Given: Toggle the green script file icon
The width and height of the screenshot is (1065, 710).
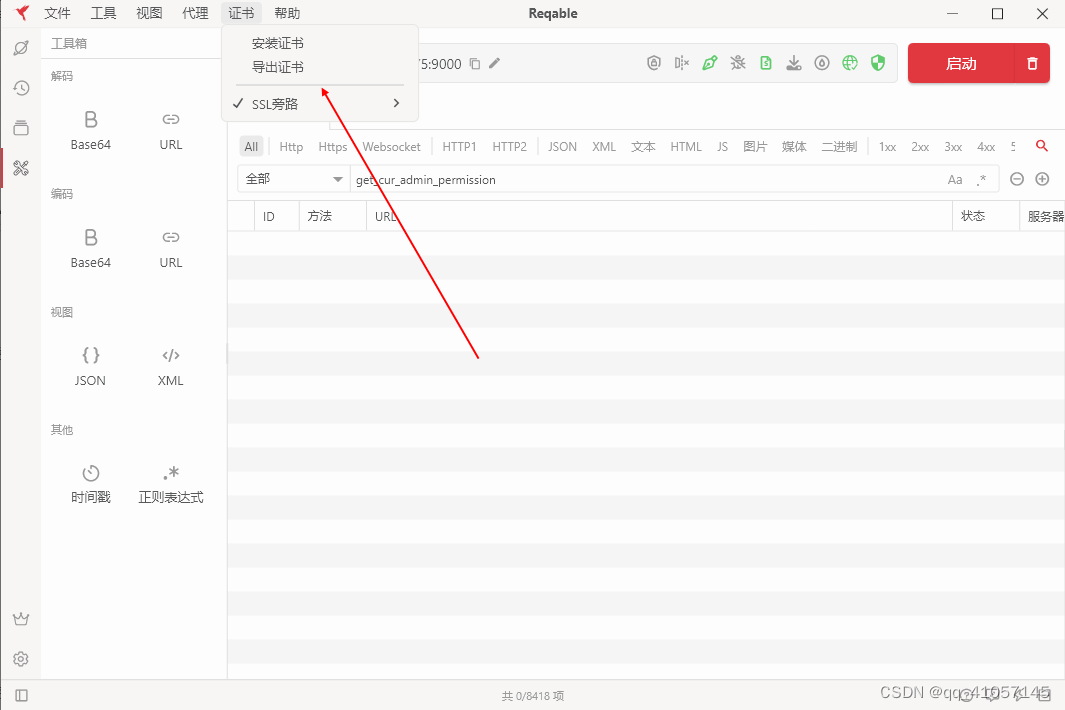Looking at the screenshot, I should pos(765,63).
